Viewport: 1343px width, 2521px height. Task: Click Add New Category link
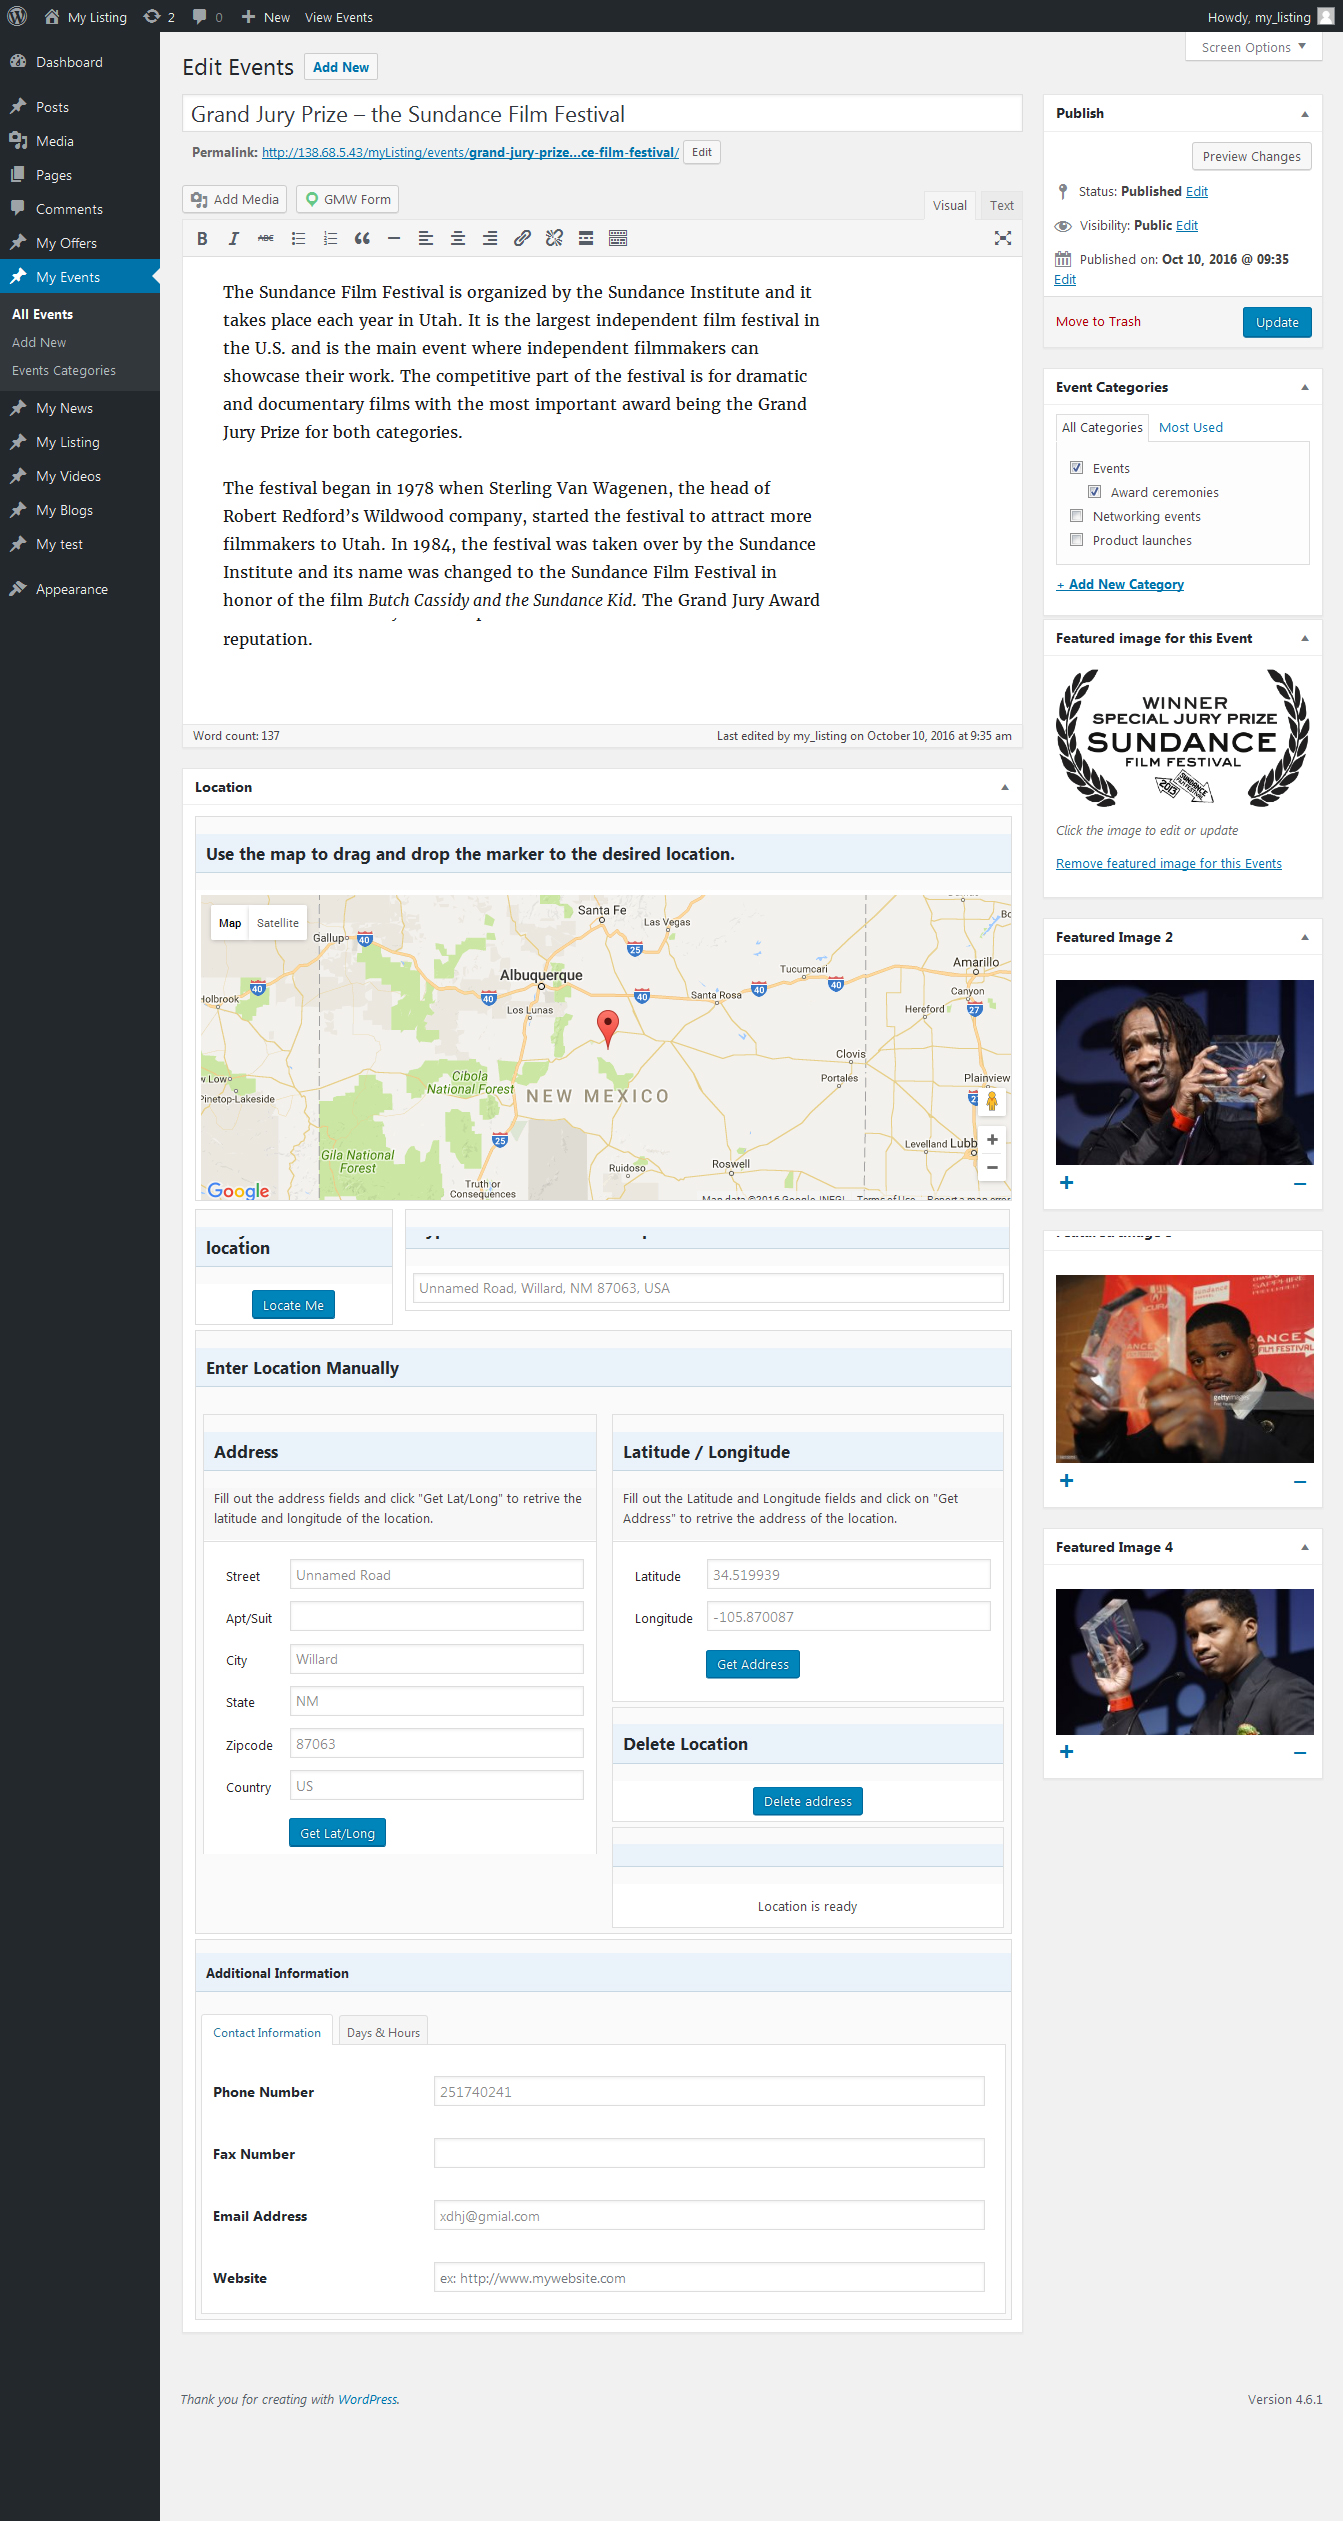click(x=1120, y=584)
